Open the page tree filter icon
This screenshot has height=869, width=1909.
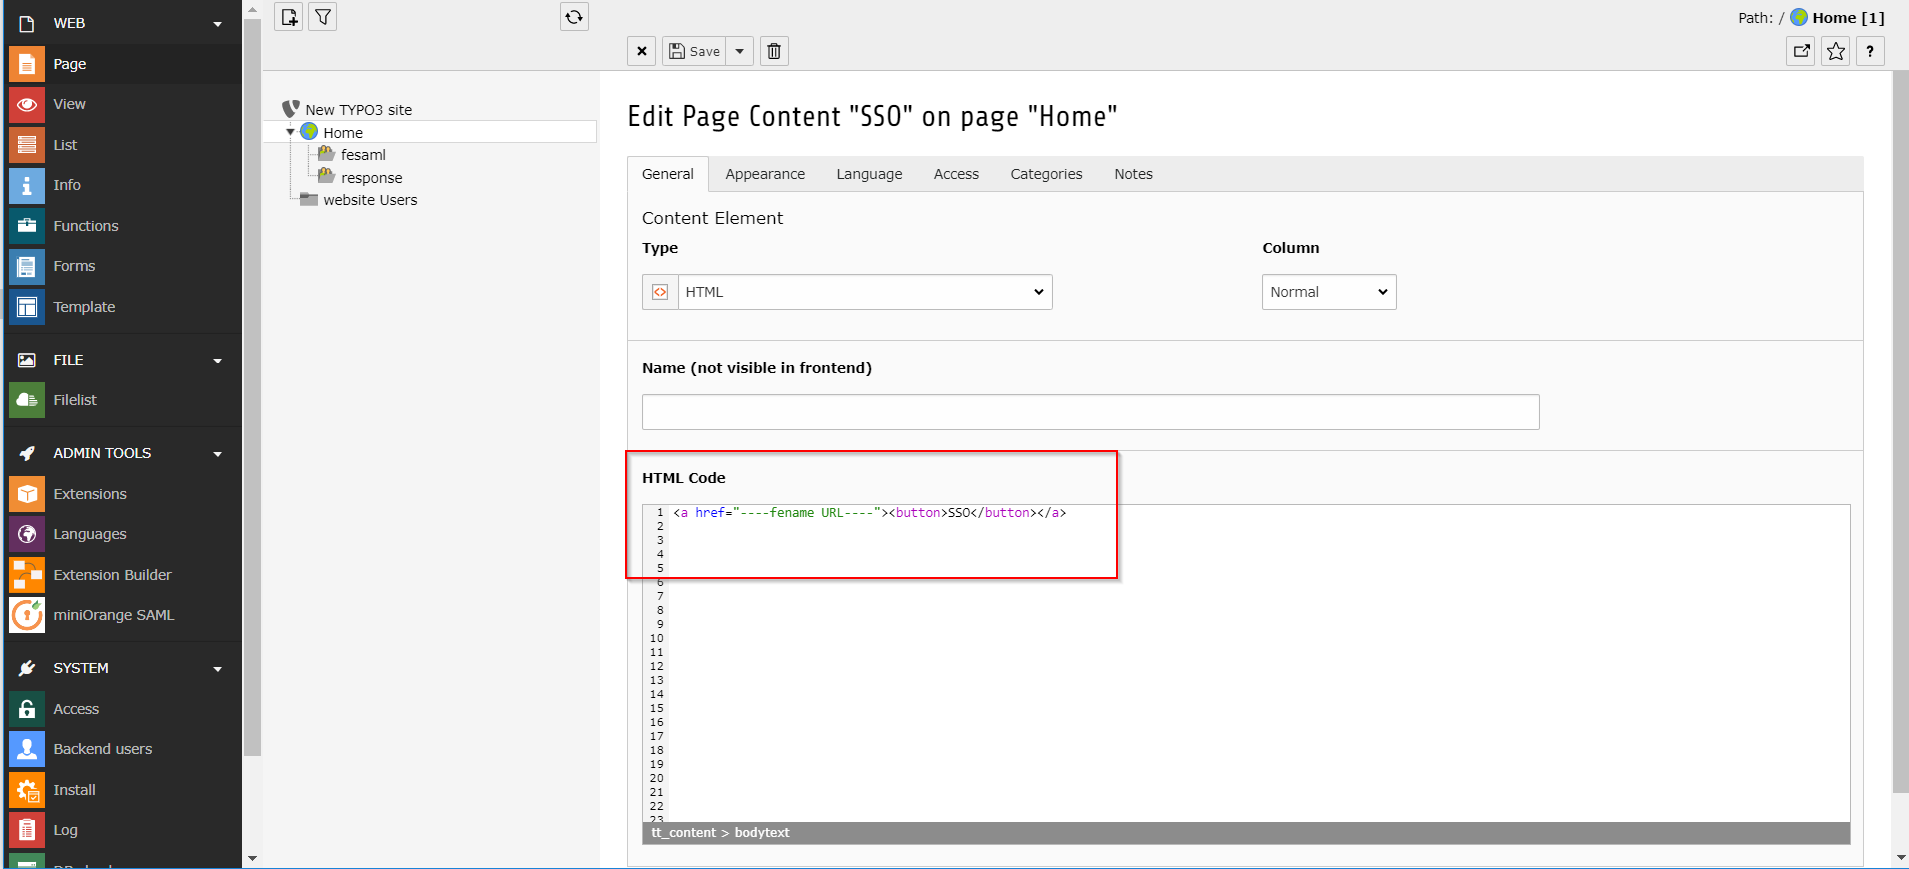coord(323,17)
